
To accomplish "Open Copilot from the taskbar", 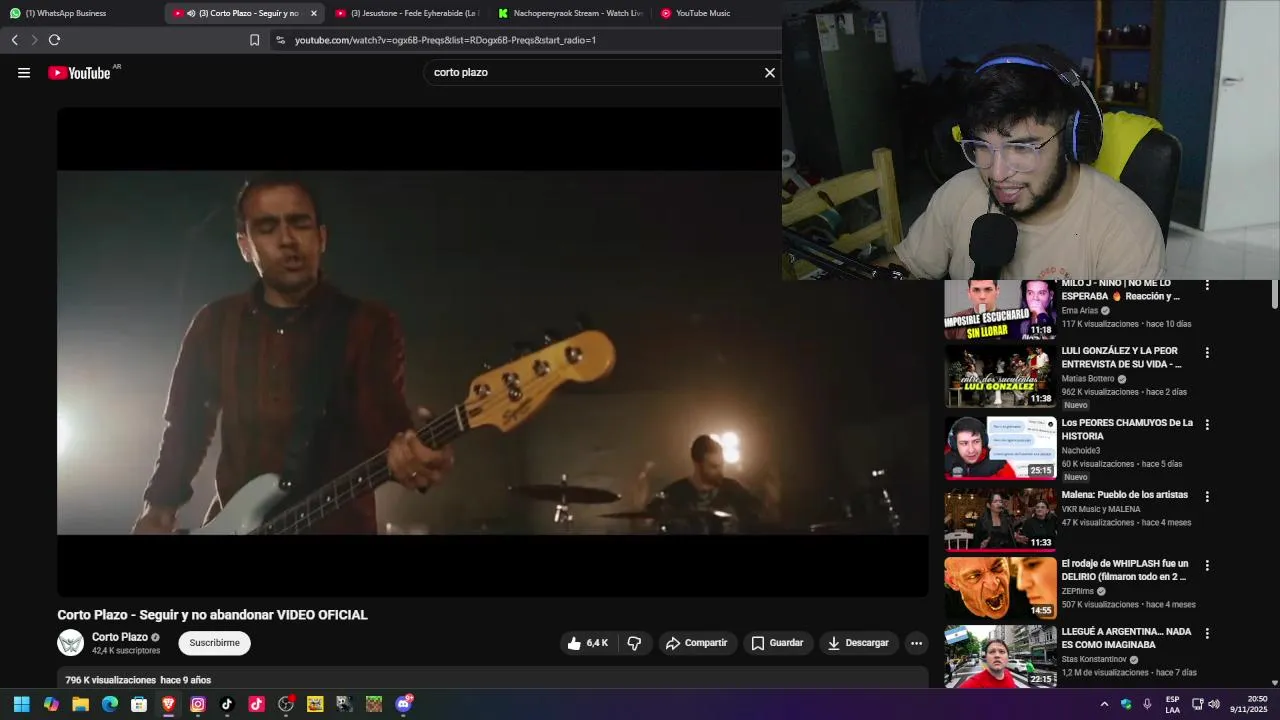I will pyautogui.click(x=51, y=704).
